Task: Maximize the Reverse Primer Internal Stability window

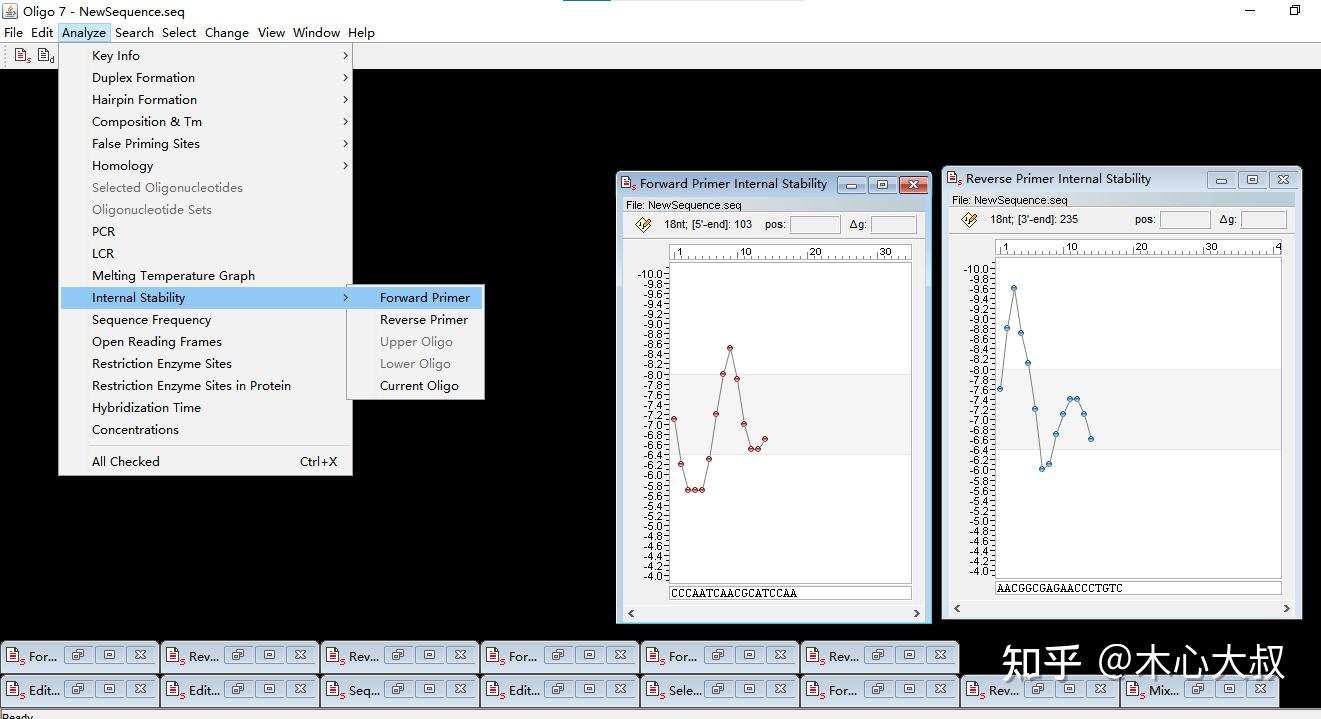Action: click(1252, 180)
